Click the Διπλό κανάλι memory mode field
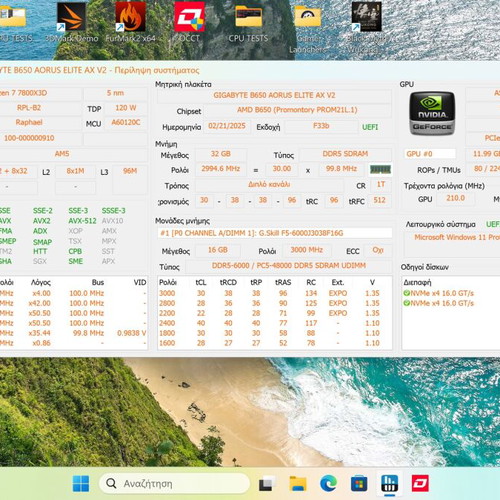Viewport: 500px width, 500px height. (269, 184)
